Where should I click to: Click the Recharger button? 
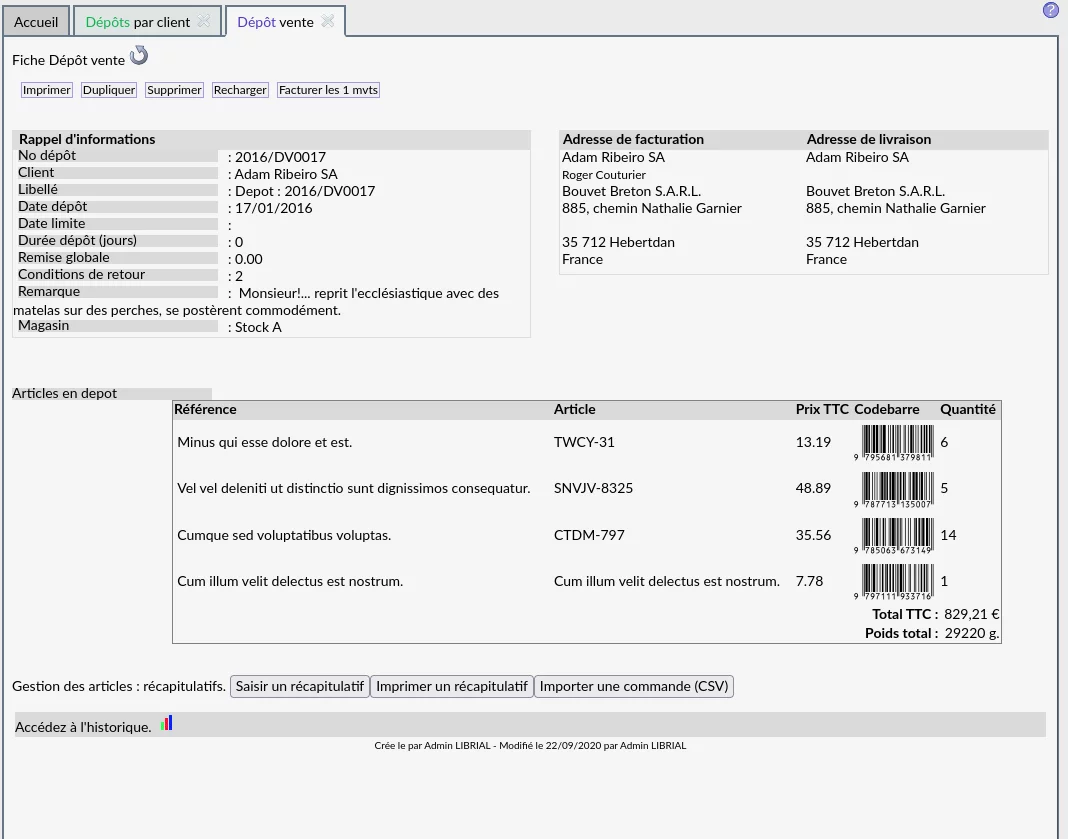tap(240, 90)
